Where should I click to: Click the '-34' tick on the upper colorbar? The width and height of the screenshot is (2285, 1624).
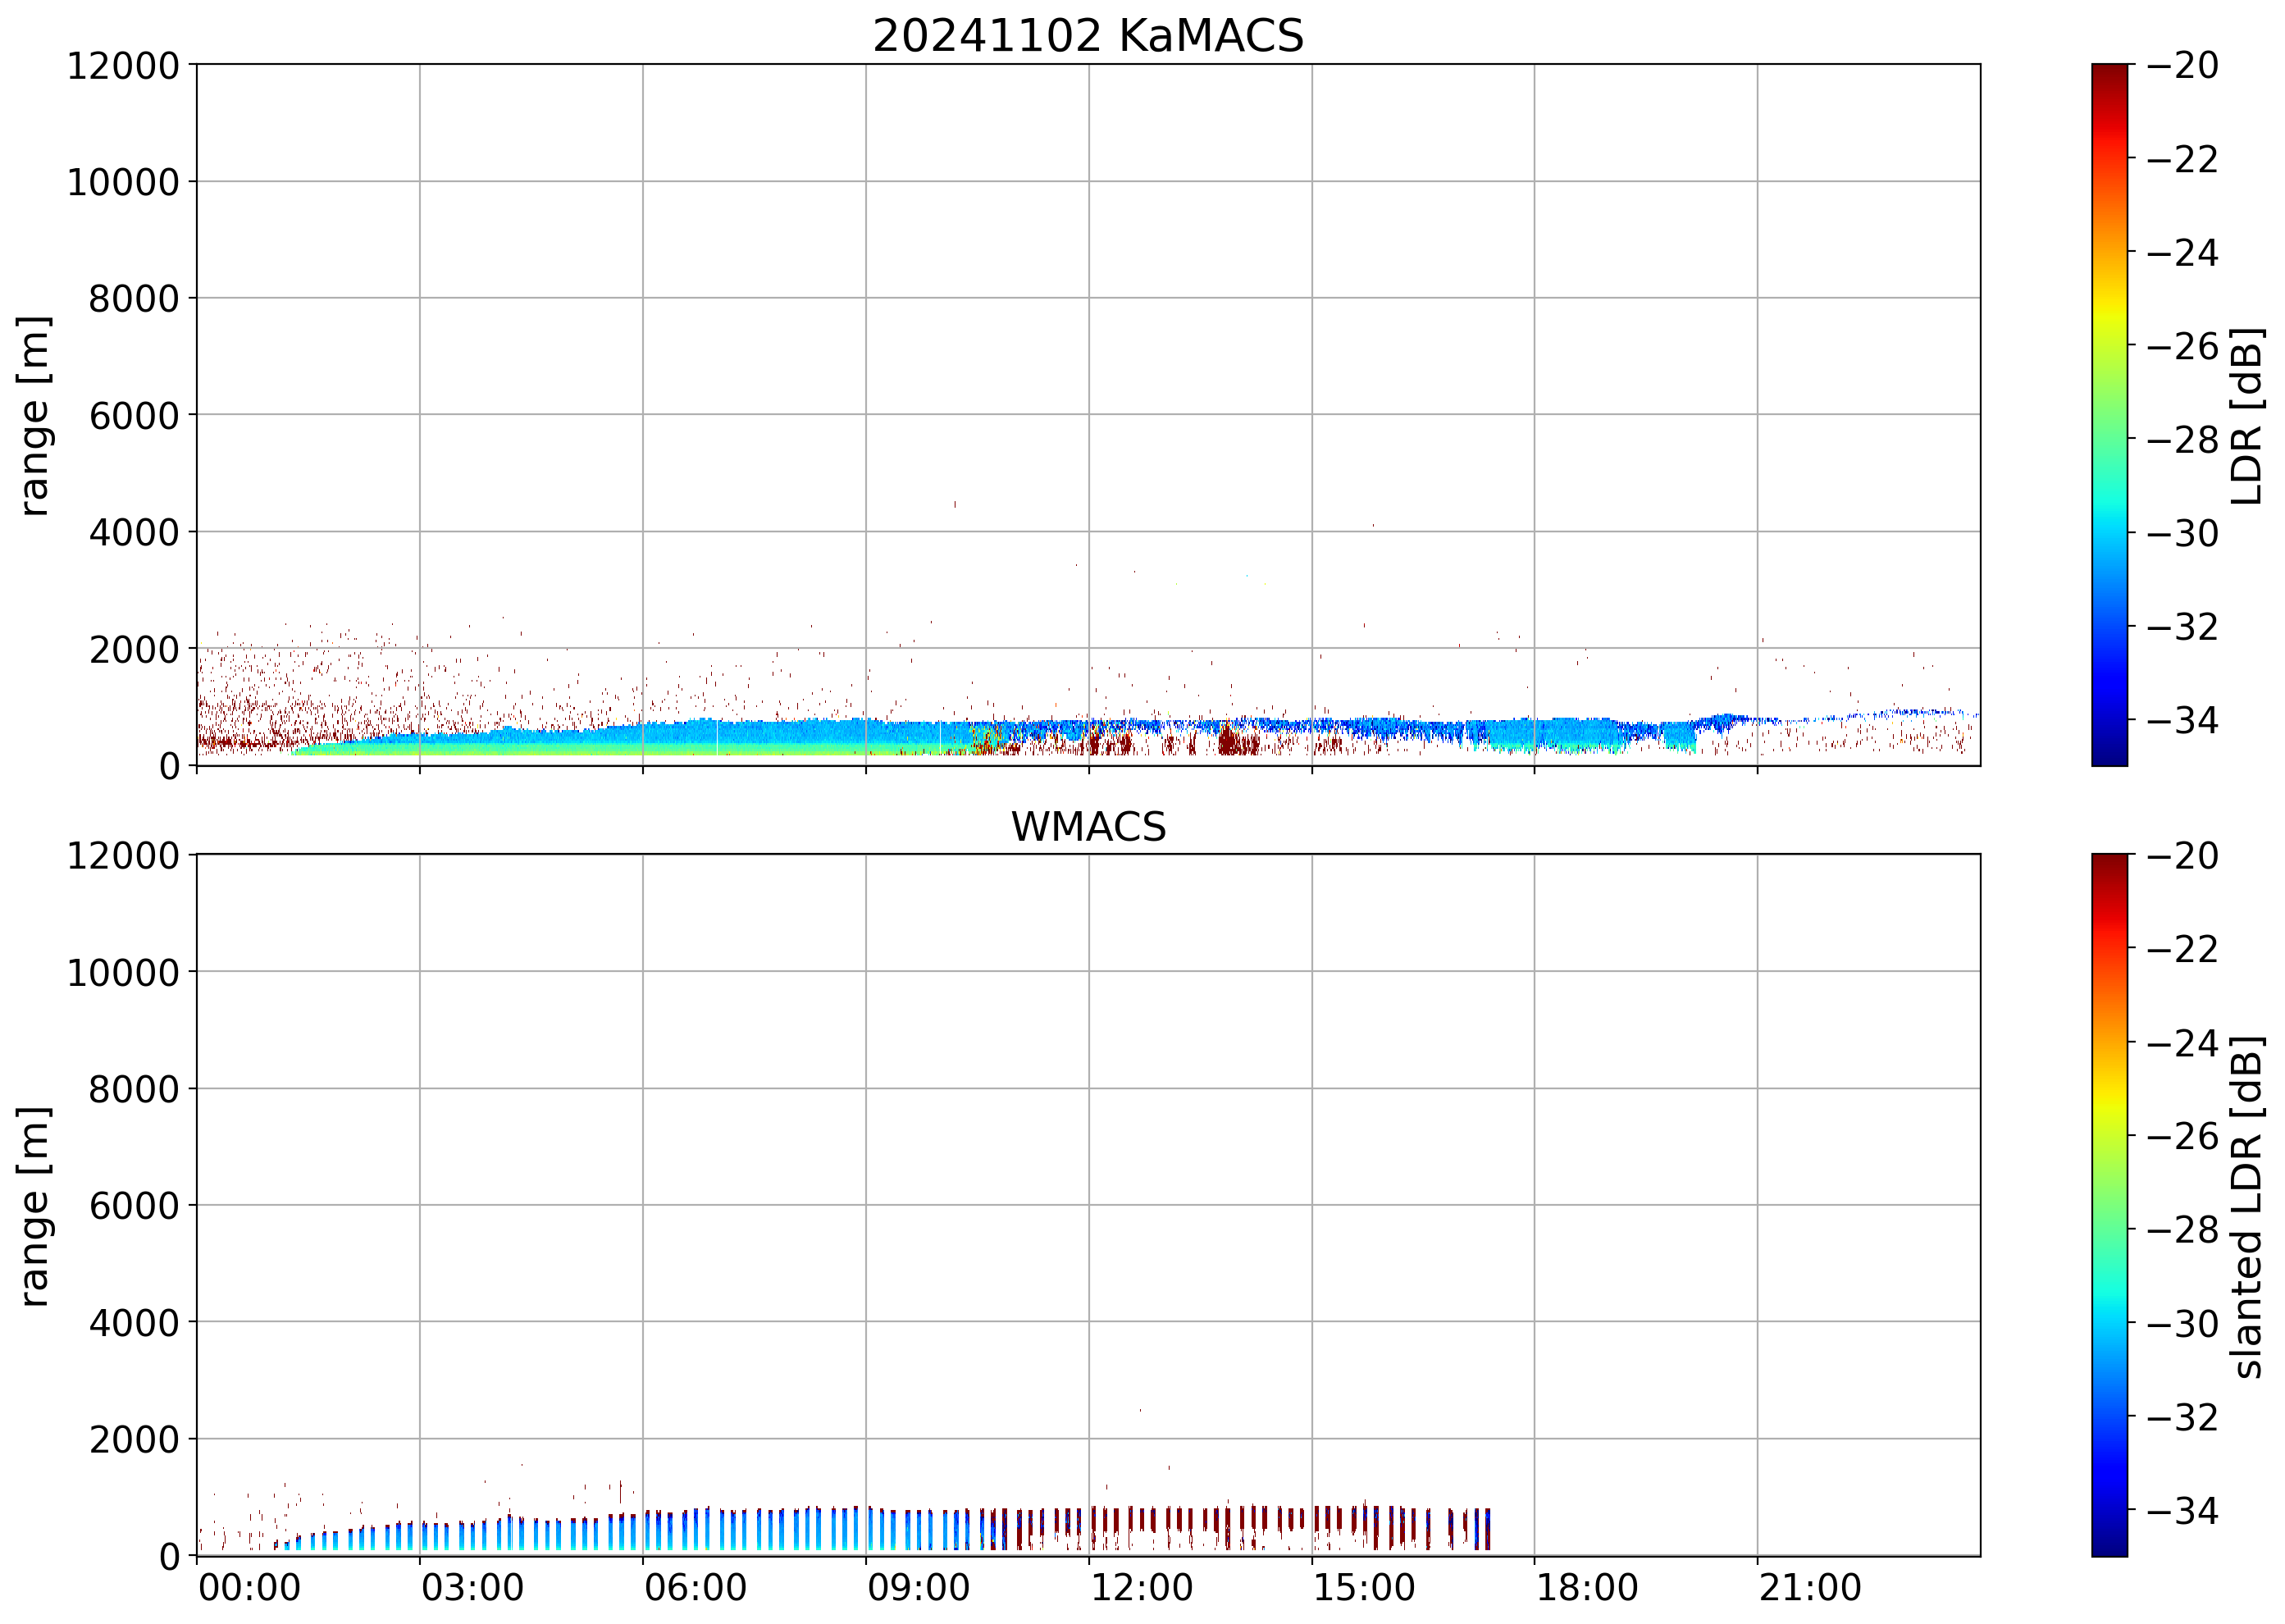2182,720
